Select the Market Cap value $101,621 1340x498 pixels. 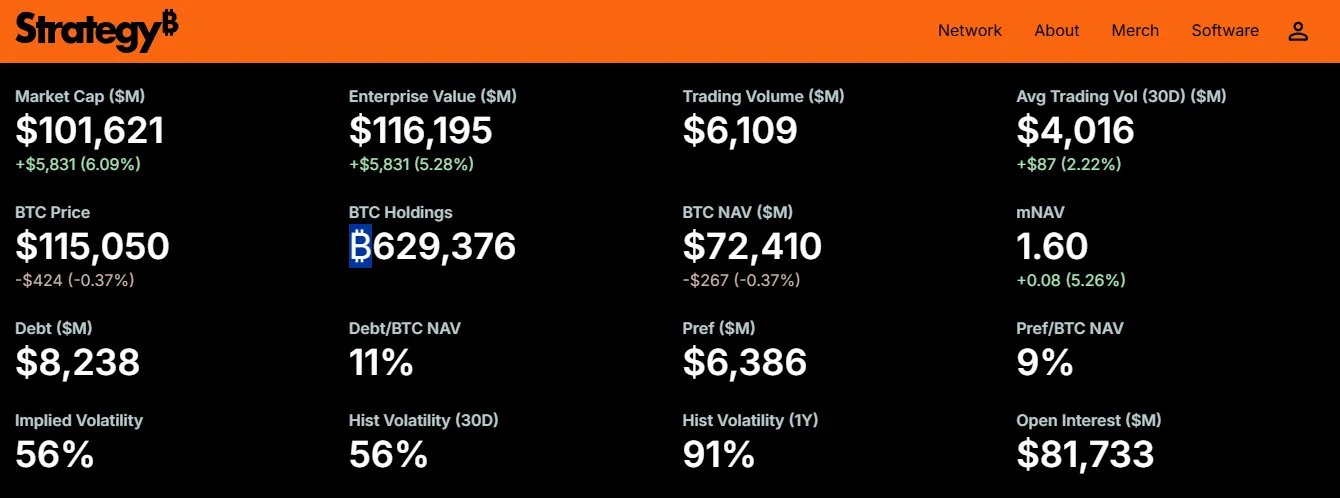click(x=90, y=130)
